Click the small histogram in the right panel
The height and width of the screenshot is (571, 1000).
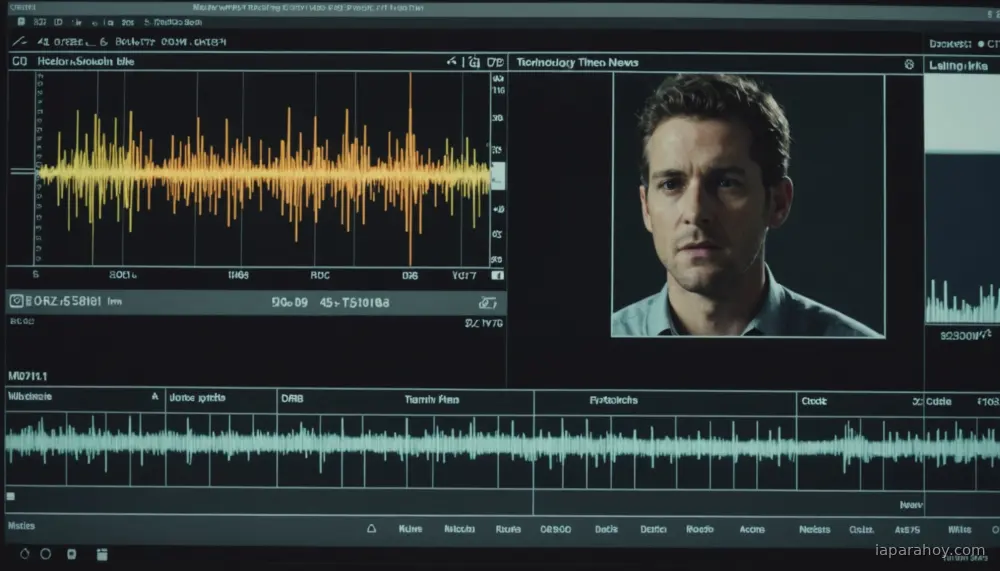pos(962,302)
